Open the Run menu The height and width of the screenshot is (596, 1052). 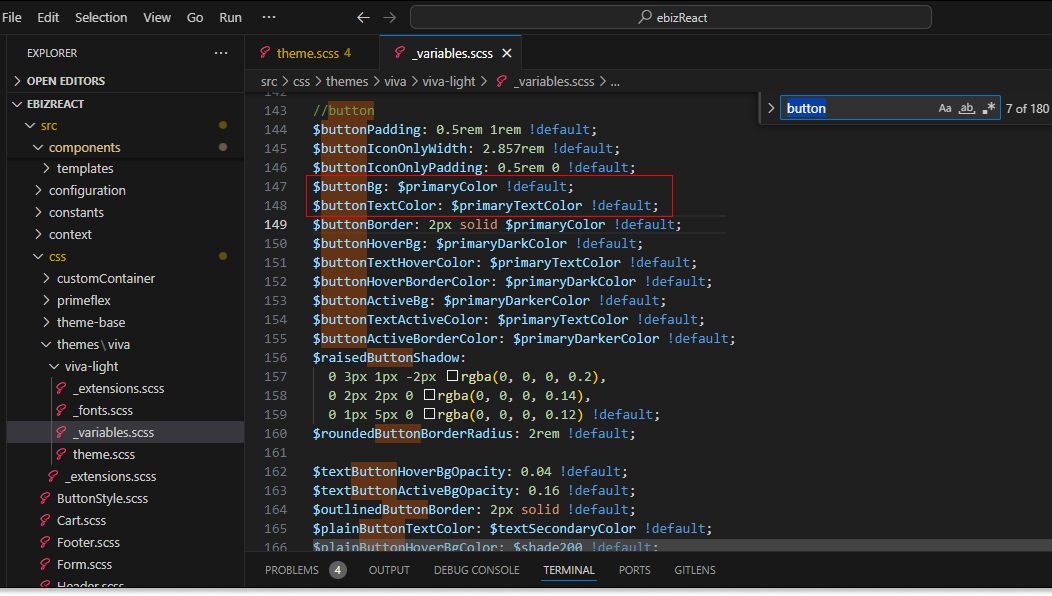230,17
